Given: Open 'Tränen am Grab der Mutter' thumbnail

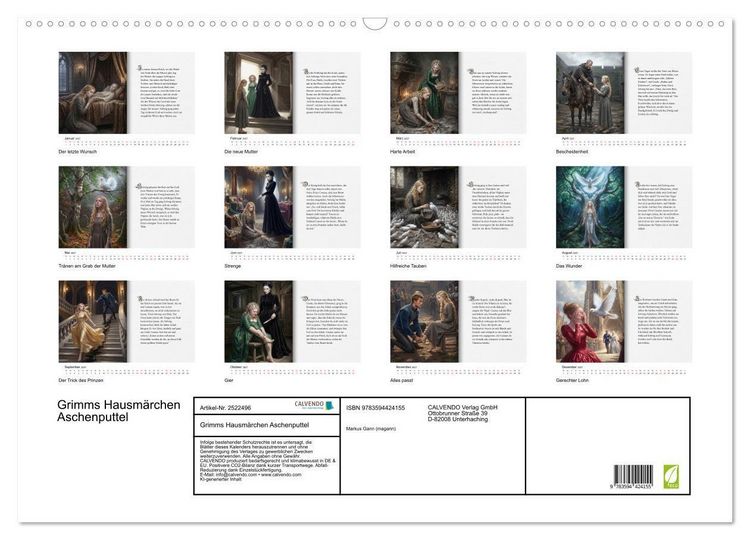Looking at the screenshot, I should [127, 207].
